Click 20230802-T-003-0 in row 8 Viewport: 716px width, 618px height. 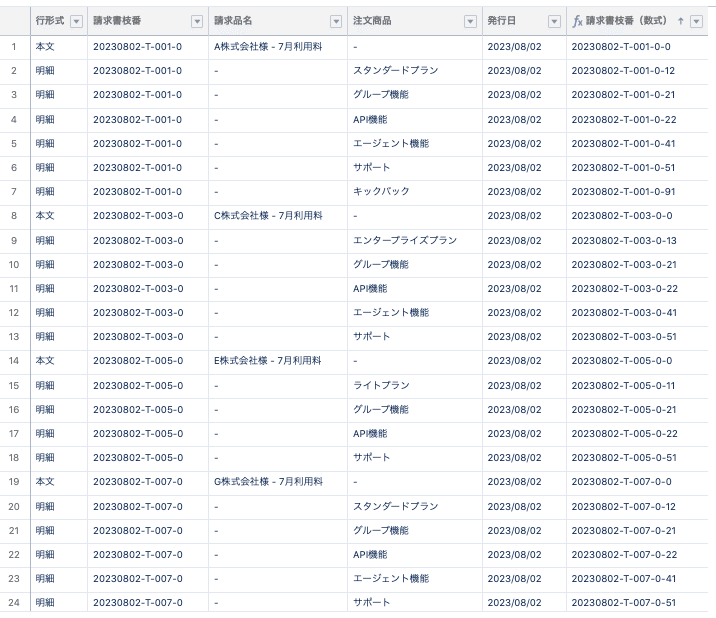point(138,216)
